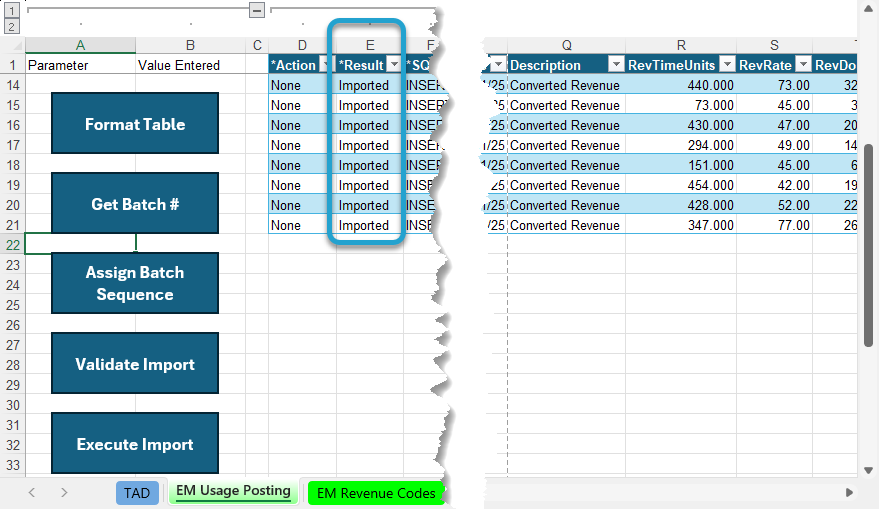Select column D header
Viewport: 879px width, 509px height.
(x=302, y=45)
